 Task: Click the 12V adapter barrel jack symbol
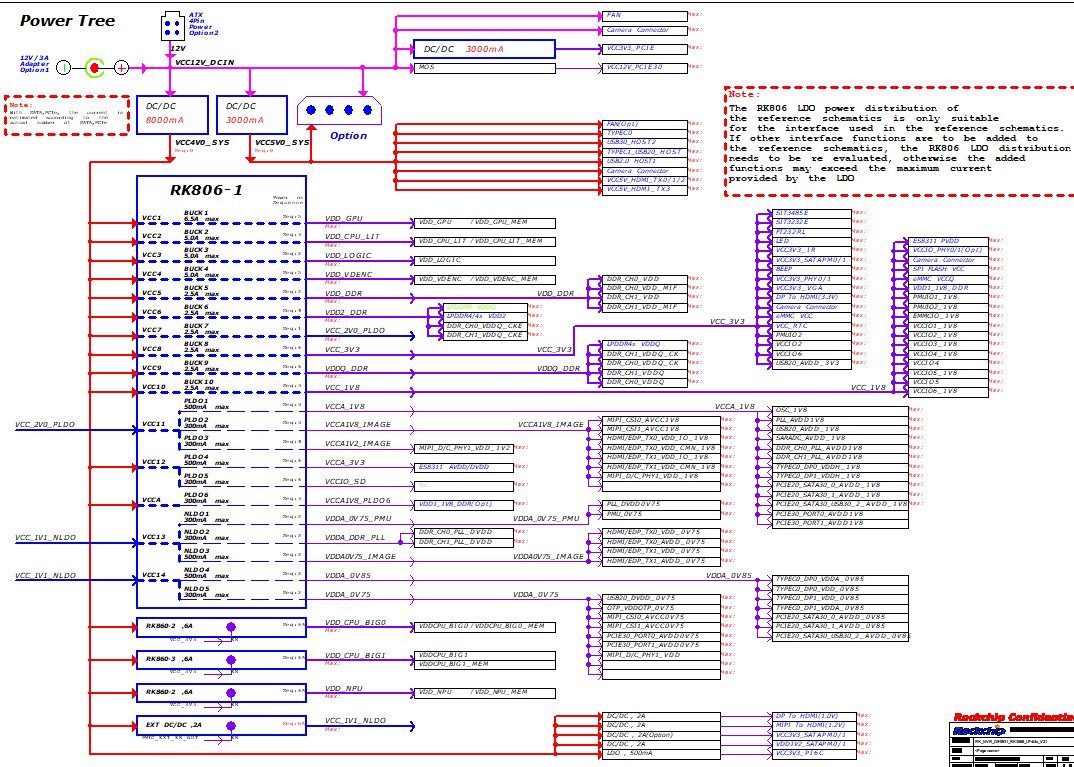point(94,67)
